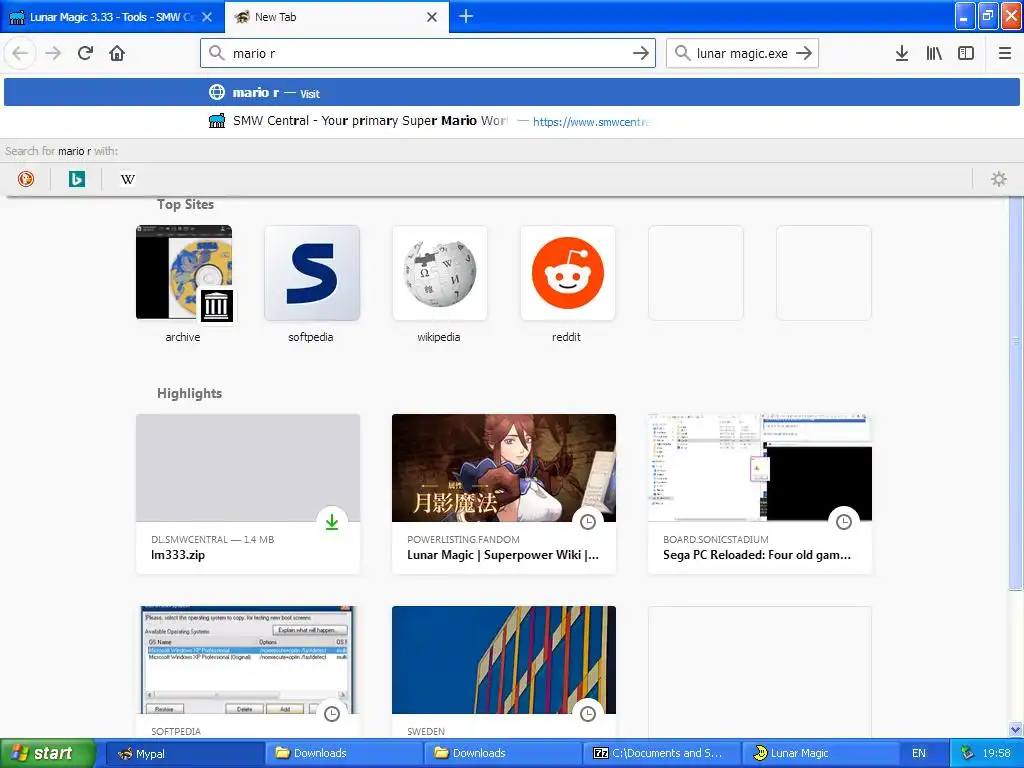The image size is (1024, 768).
Task: Open the hamburger application menu
Action: pyautogui.click(x=1004, y=53)
